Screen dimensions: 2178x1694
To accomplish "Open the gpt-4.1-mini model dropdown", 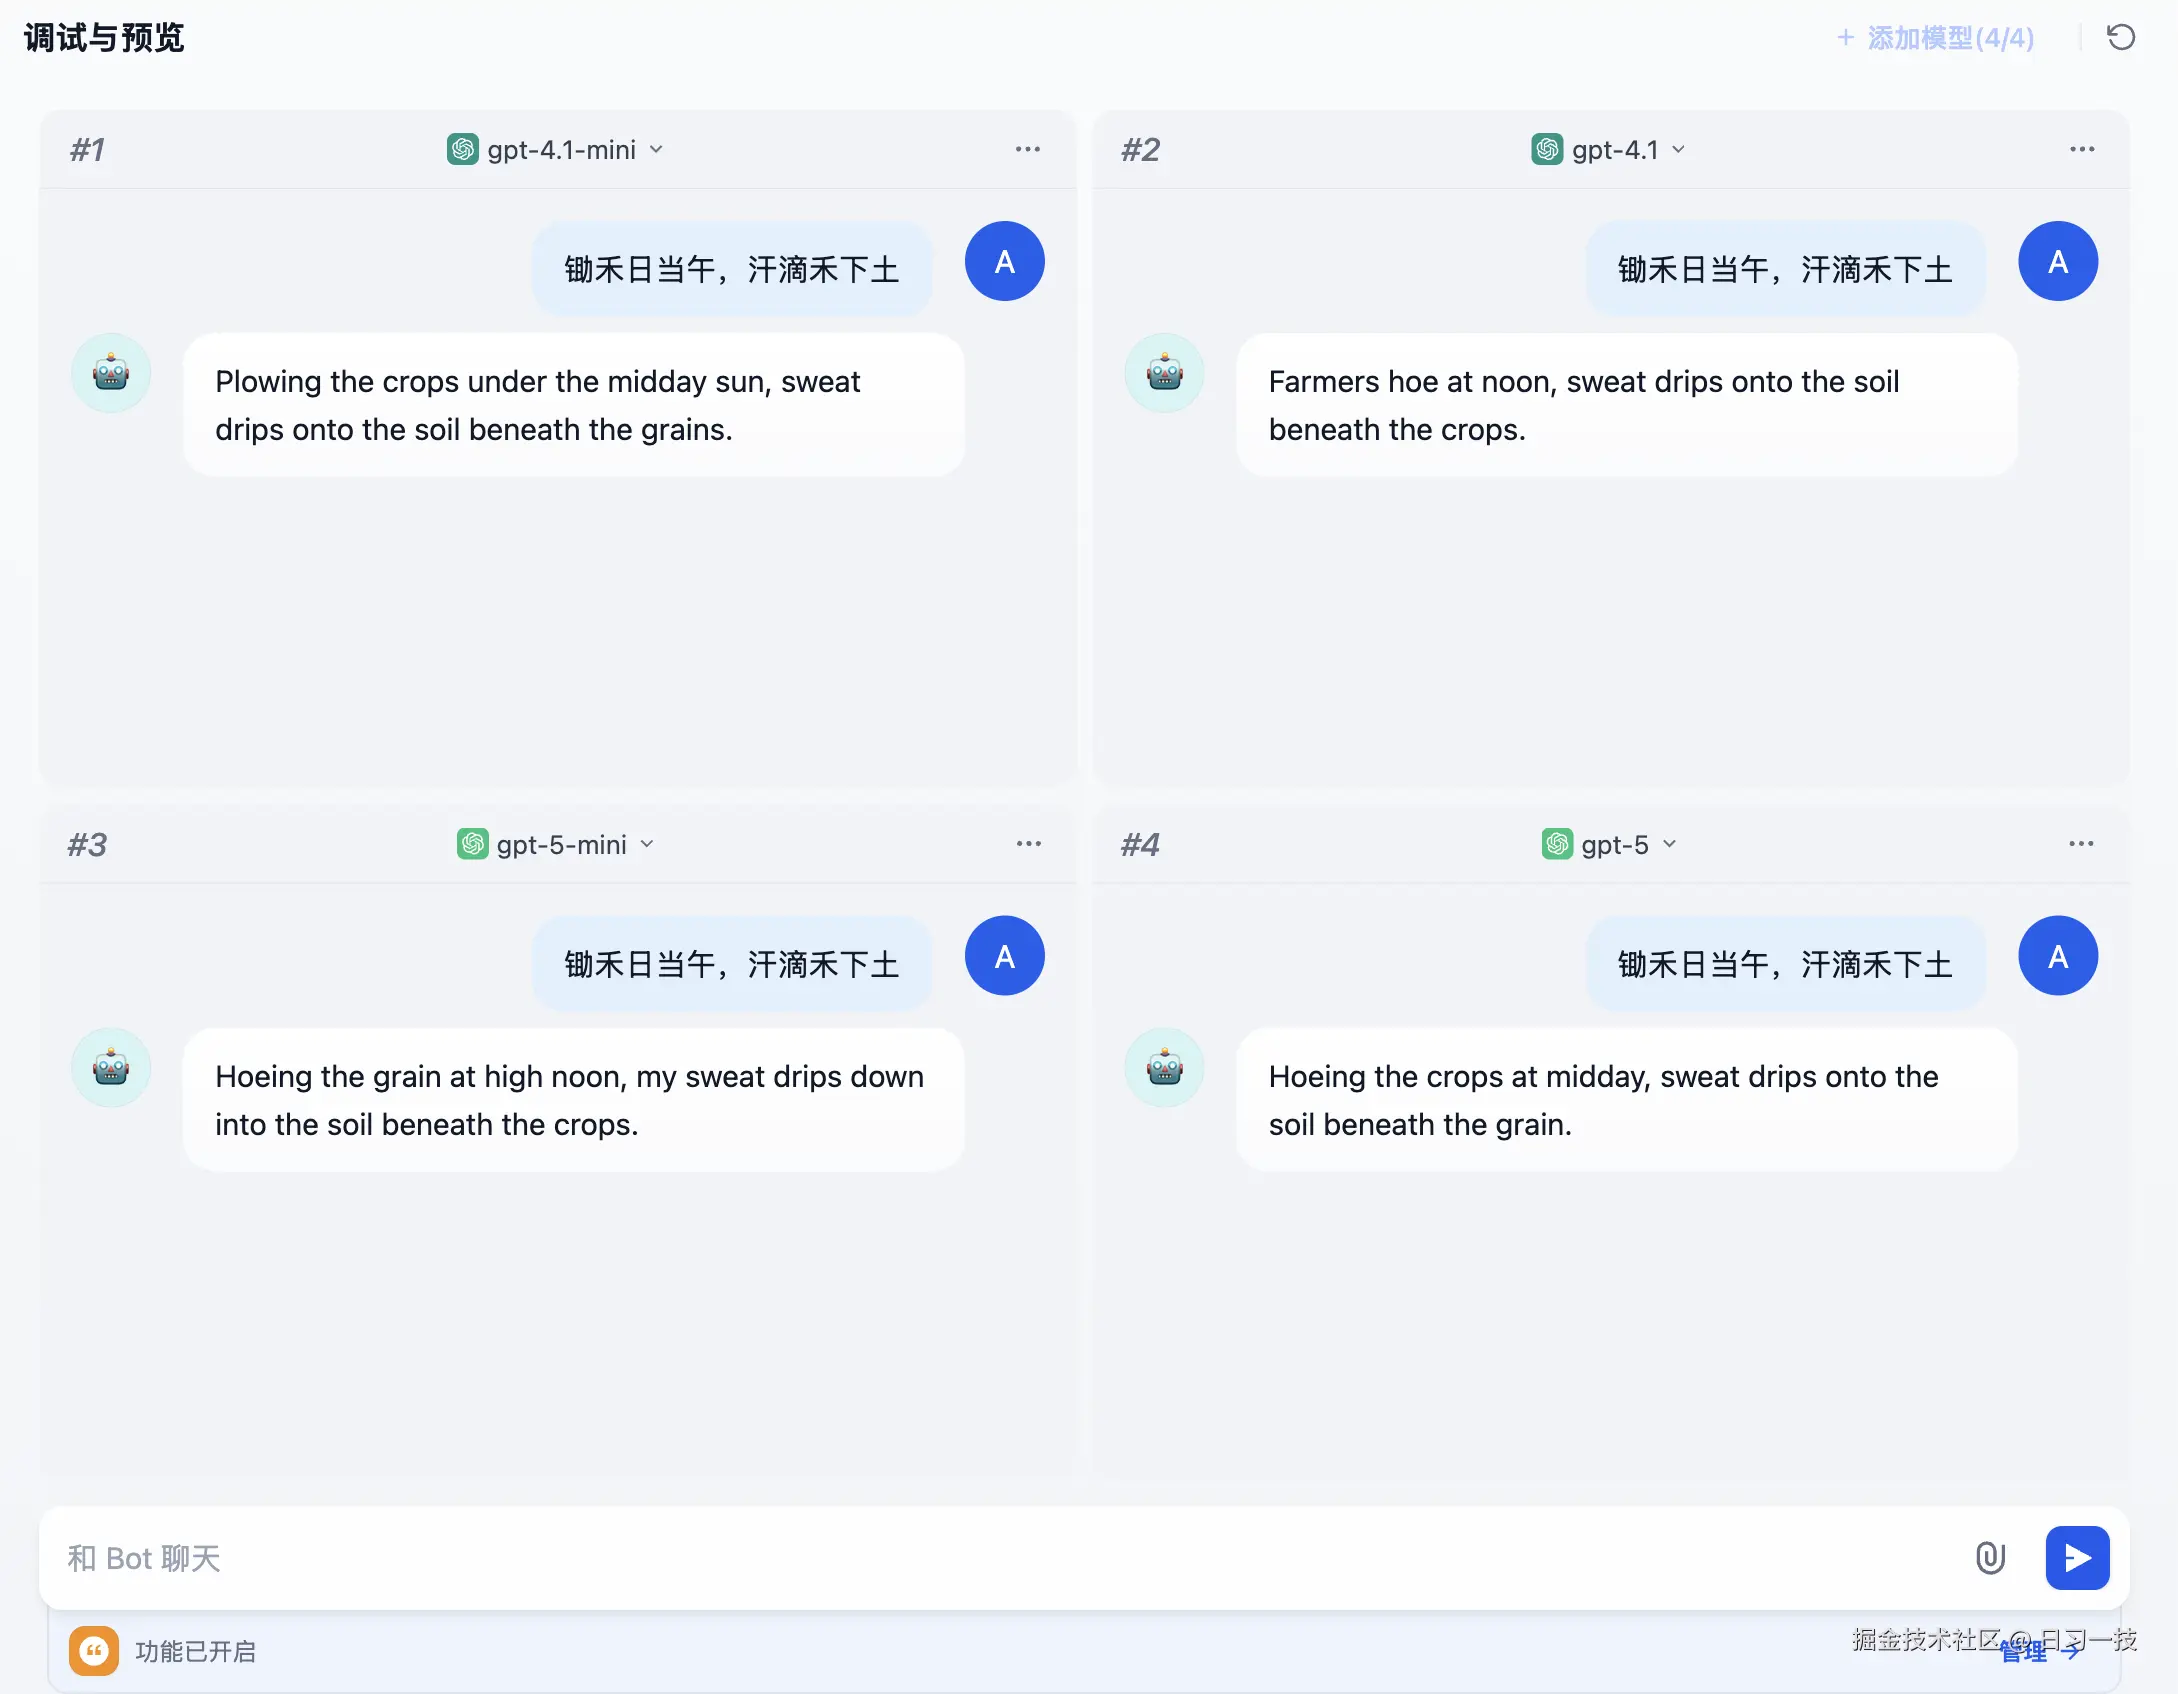I will pyautogui.click(x=657, y=149).
